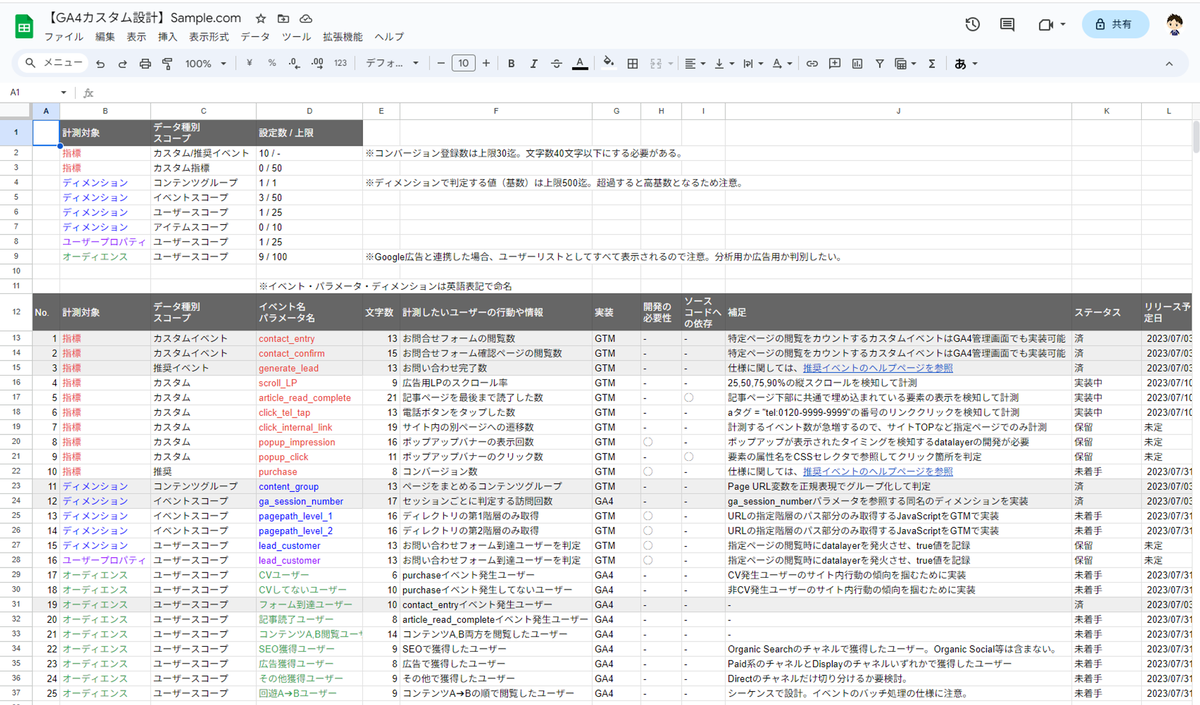
Task: Open the filter views dropdown
Action: [906, 63]
